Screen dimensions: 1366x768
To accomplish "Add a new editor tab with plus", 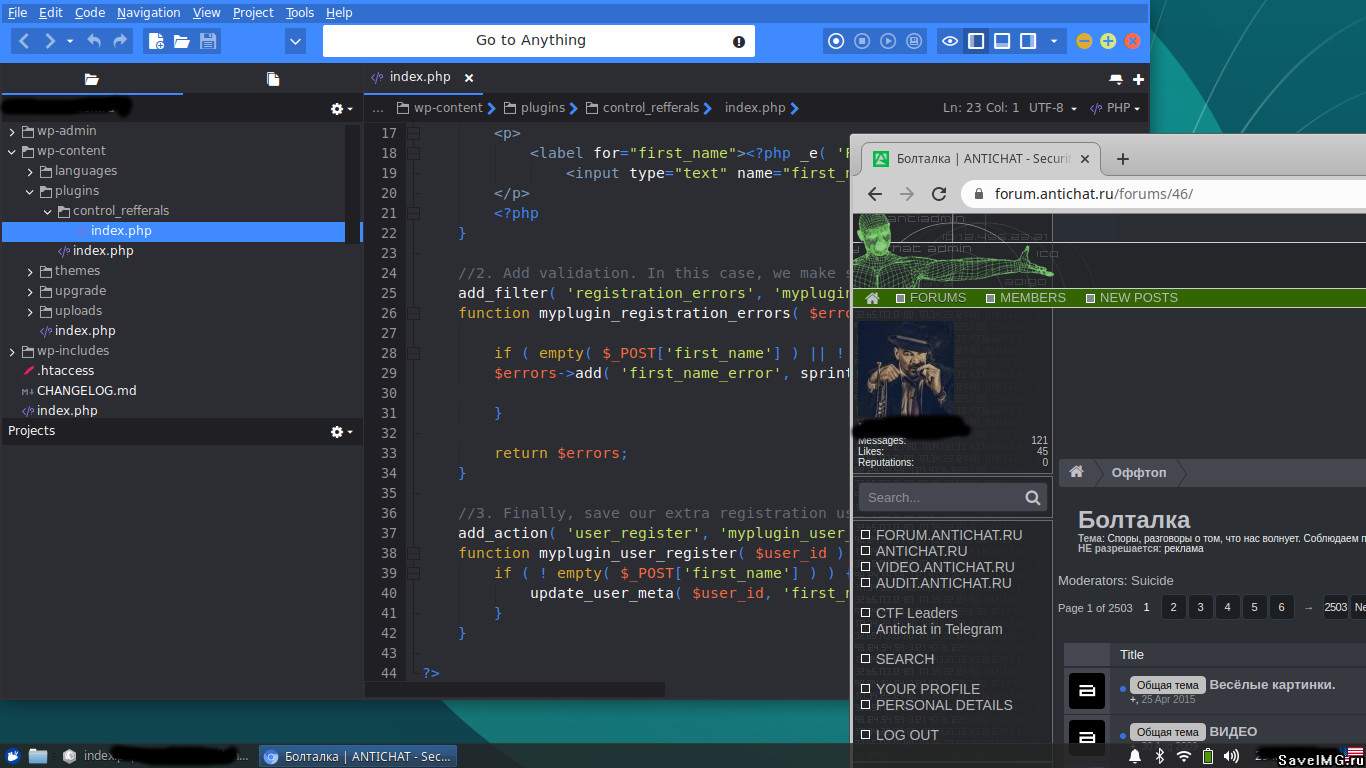I will click(1138, 79).
